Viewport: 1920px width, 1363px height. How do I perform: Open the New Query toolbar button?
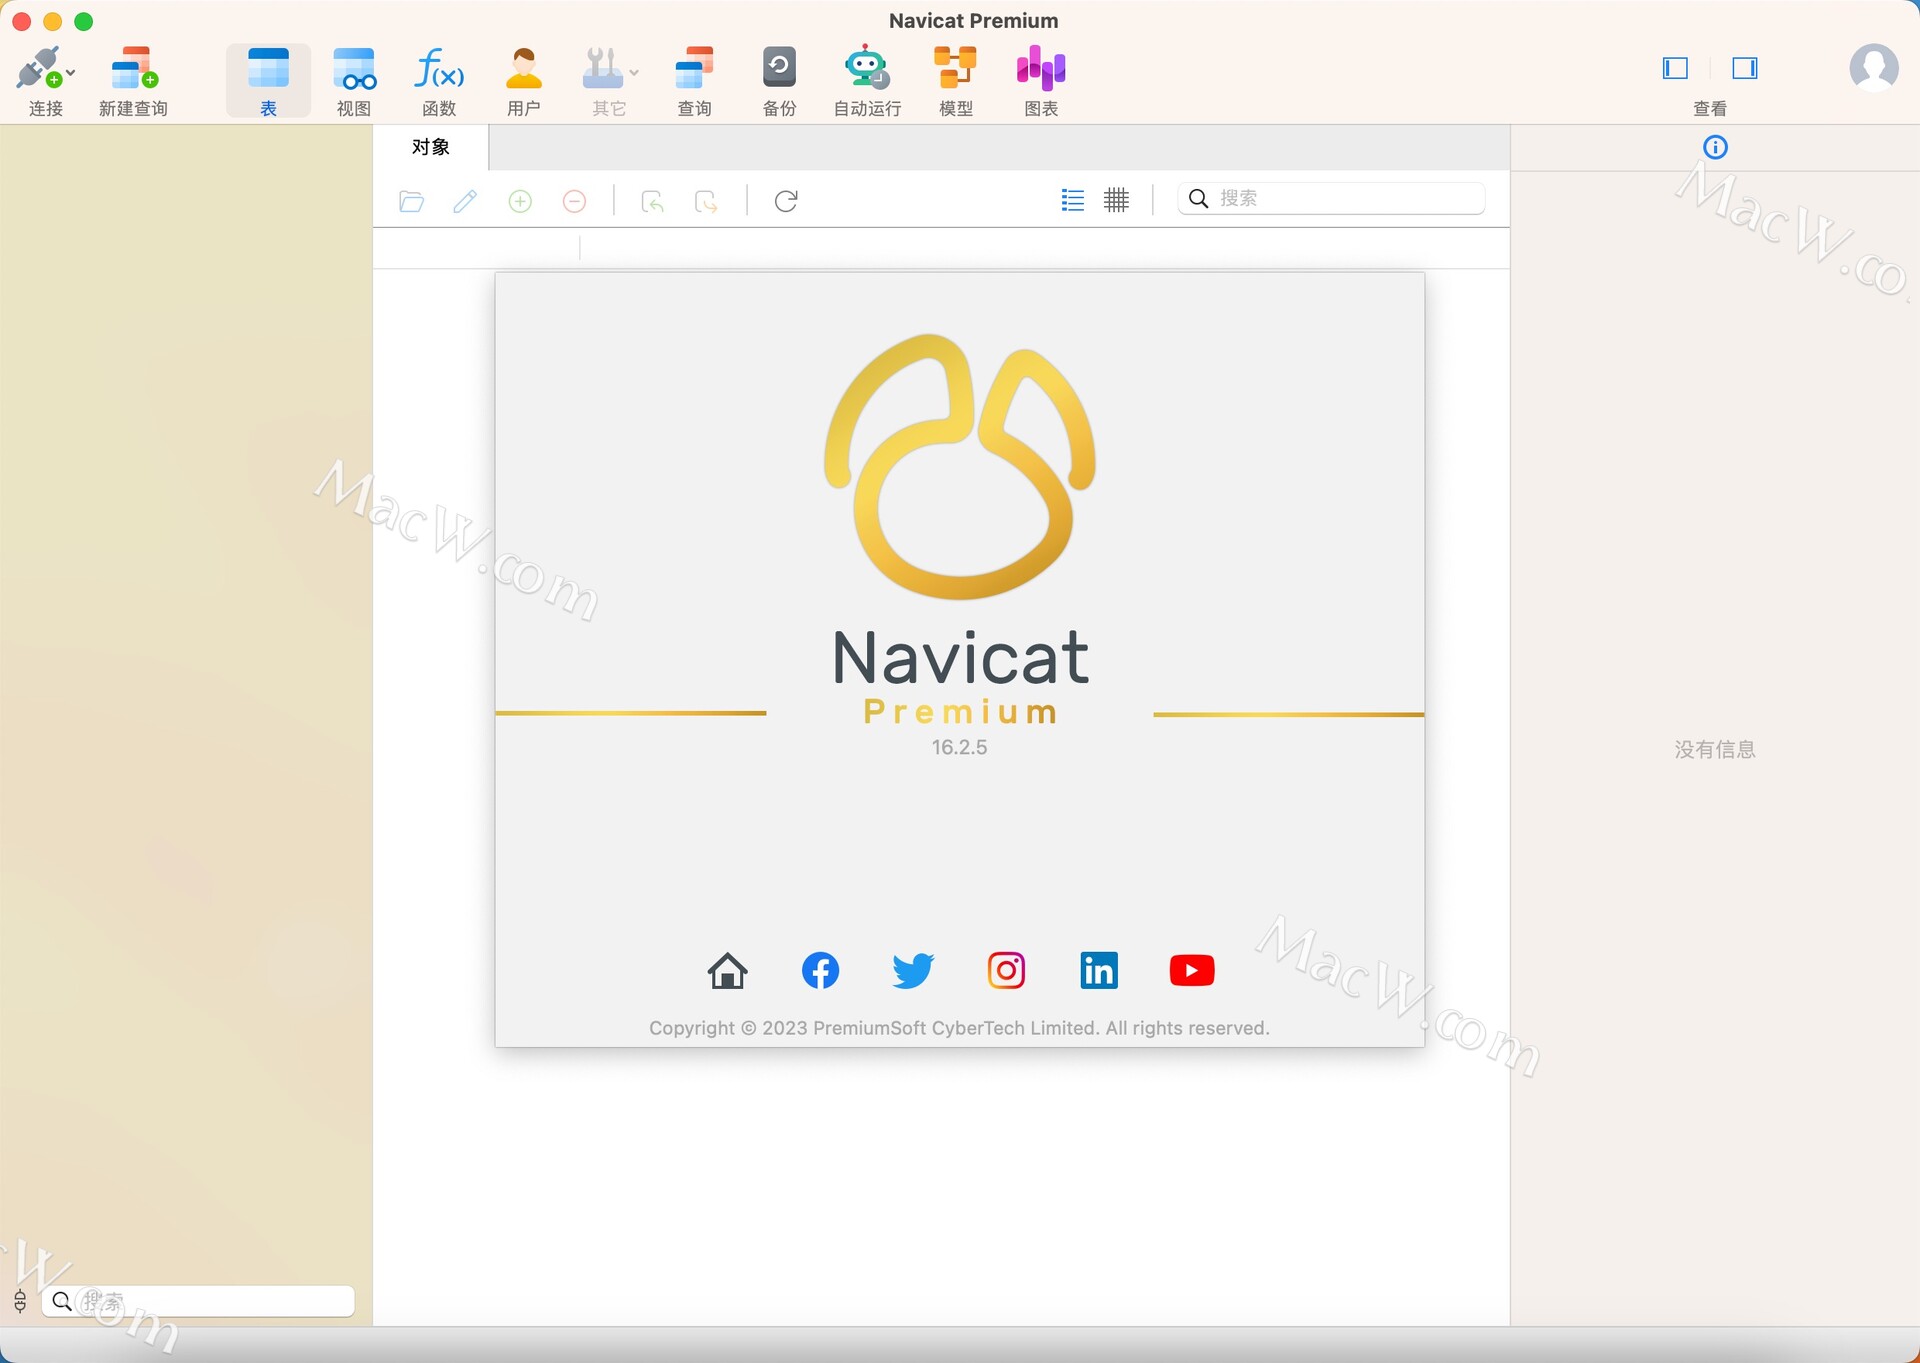tap(133, 80)
